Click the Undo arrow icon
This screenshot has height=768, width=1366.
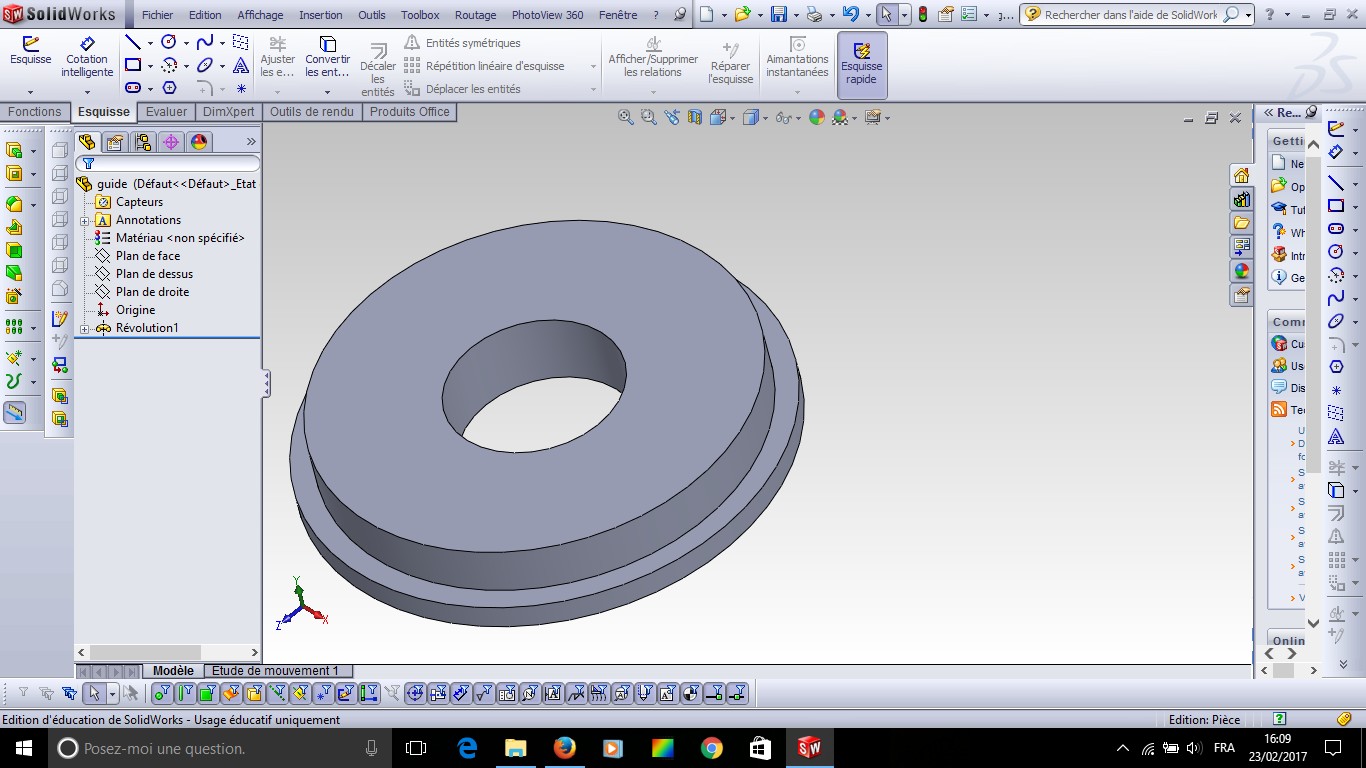click(x=850, y=14)
